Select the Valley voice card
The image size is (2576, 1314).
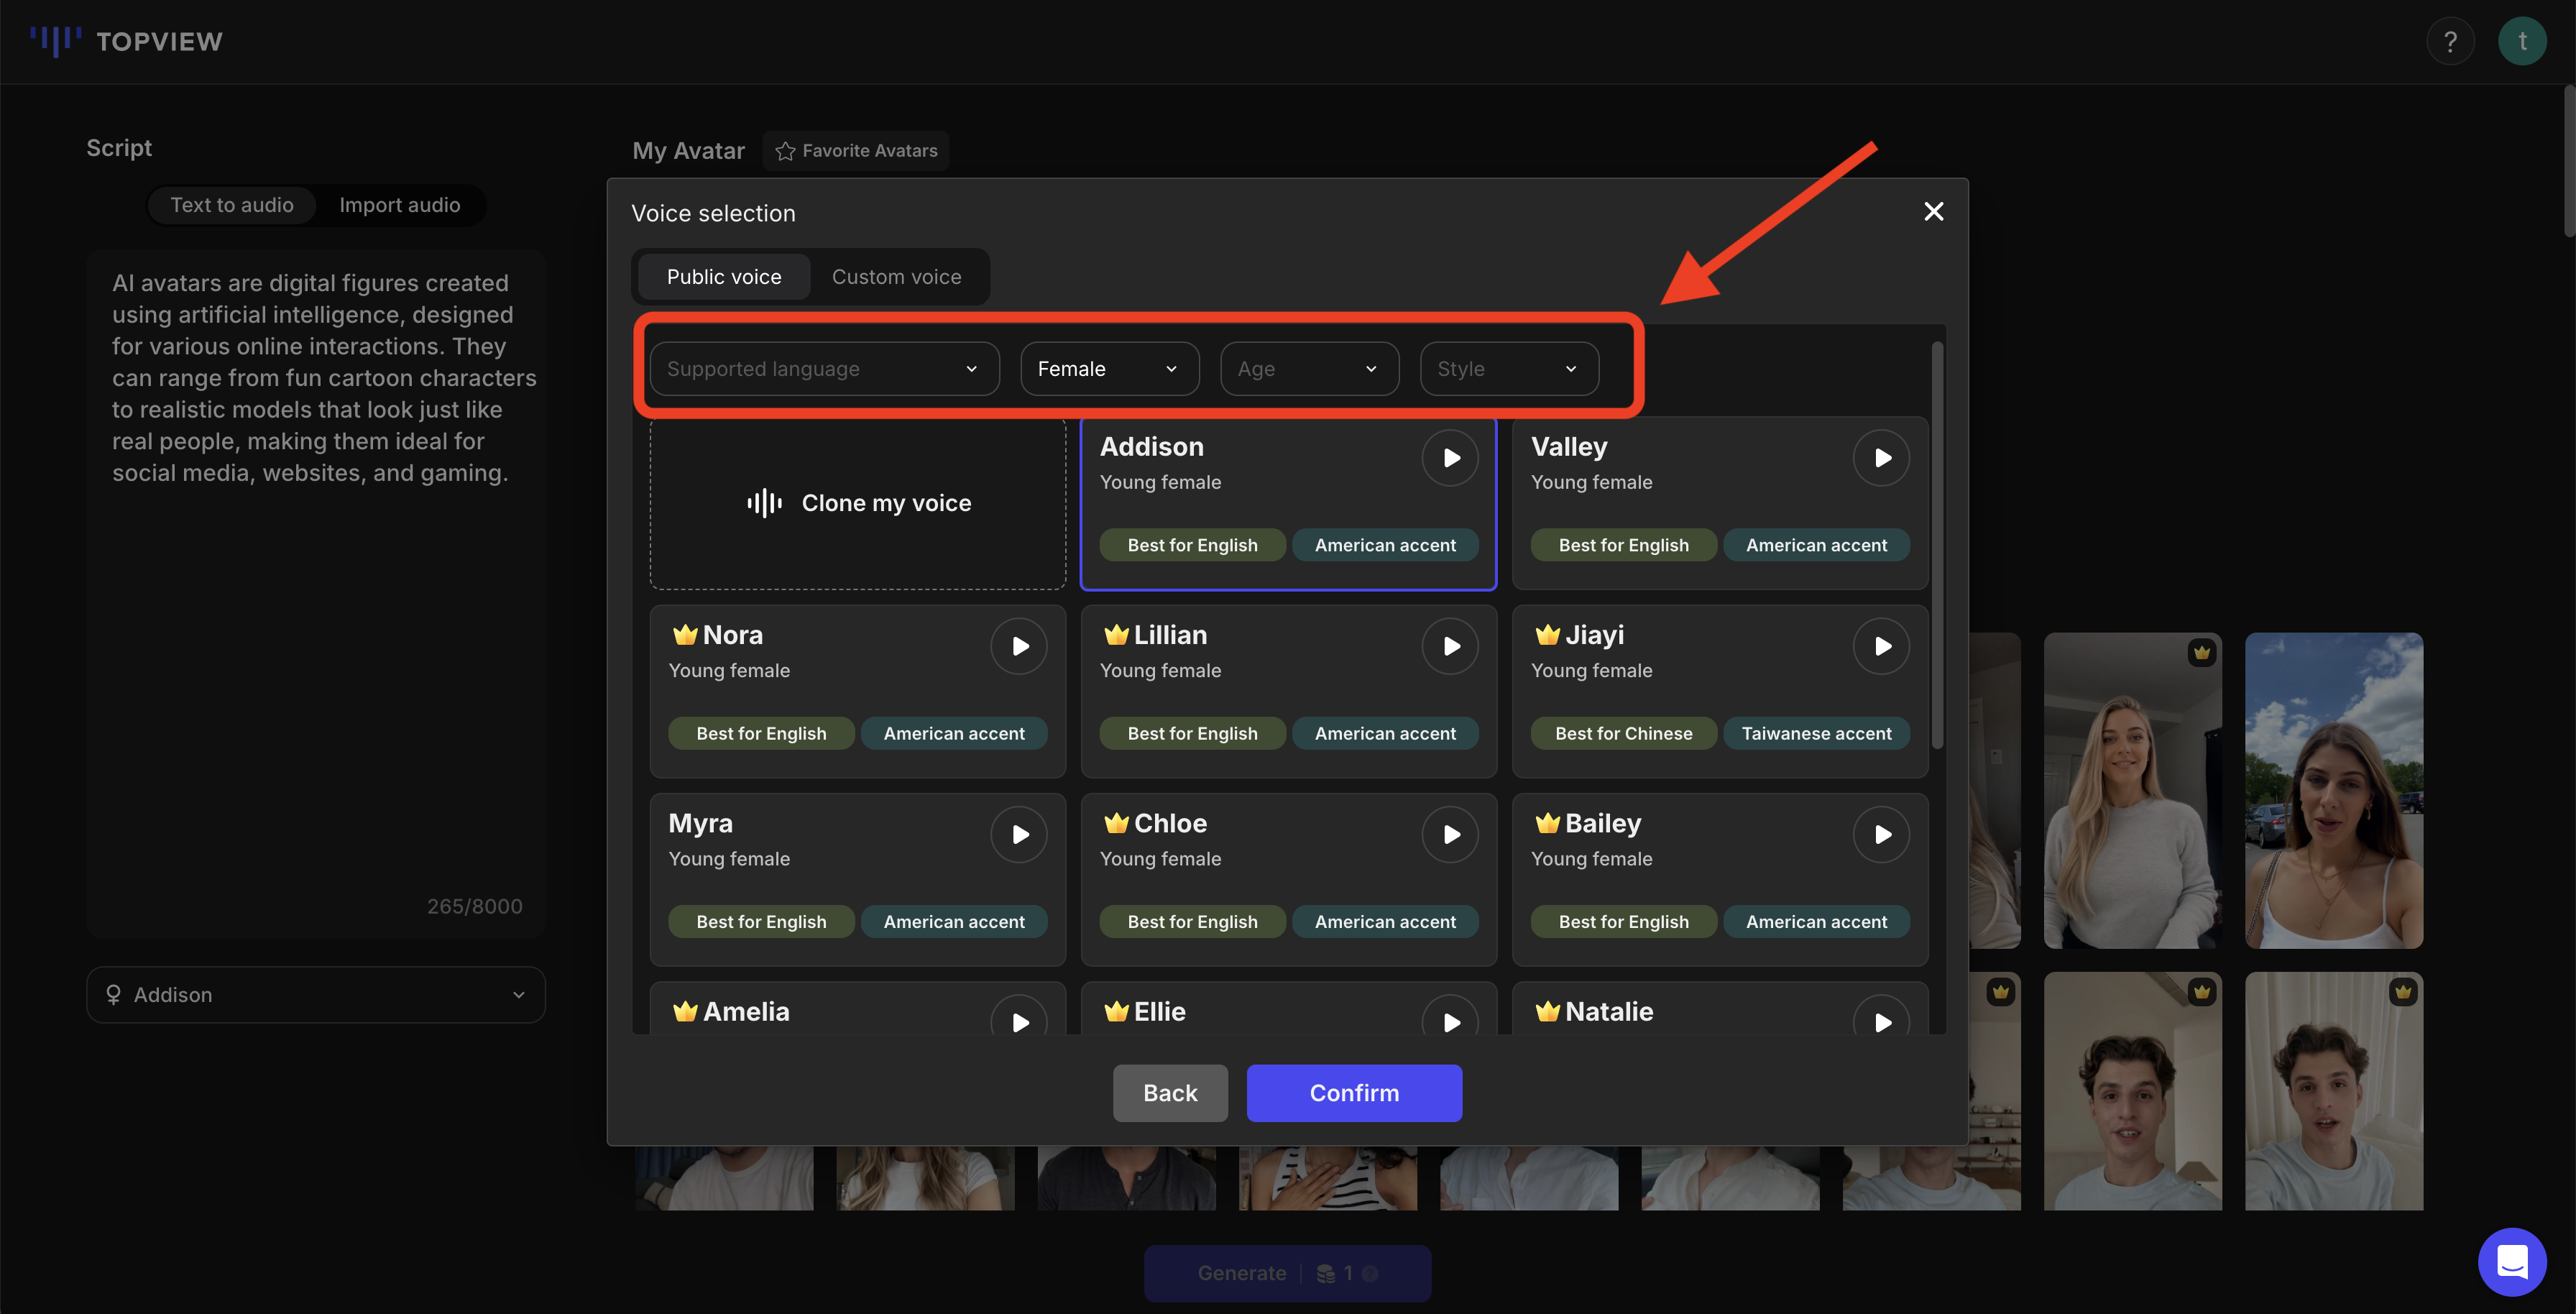[x=1720, y=503]
